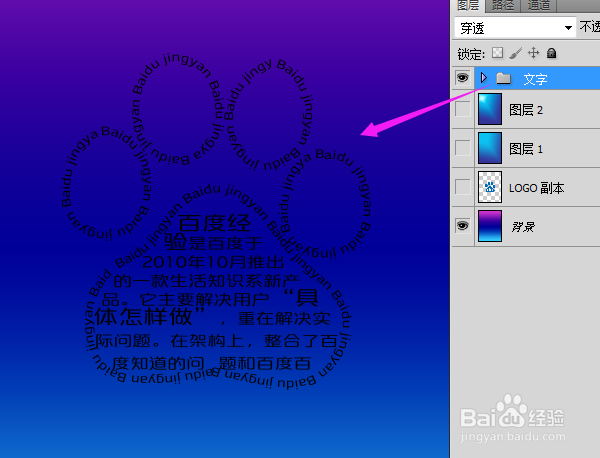600x458 pixels.
Task: Show layer 图层 1 visibility box
Action: (463, 148)
